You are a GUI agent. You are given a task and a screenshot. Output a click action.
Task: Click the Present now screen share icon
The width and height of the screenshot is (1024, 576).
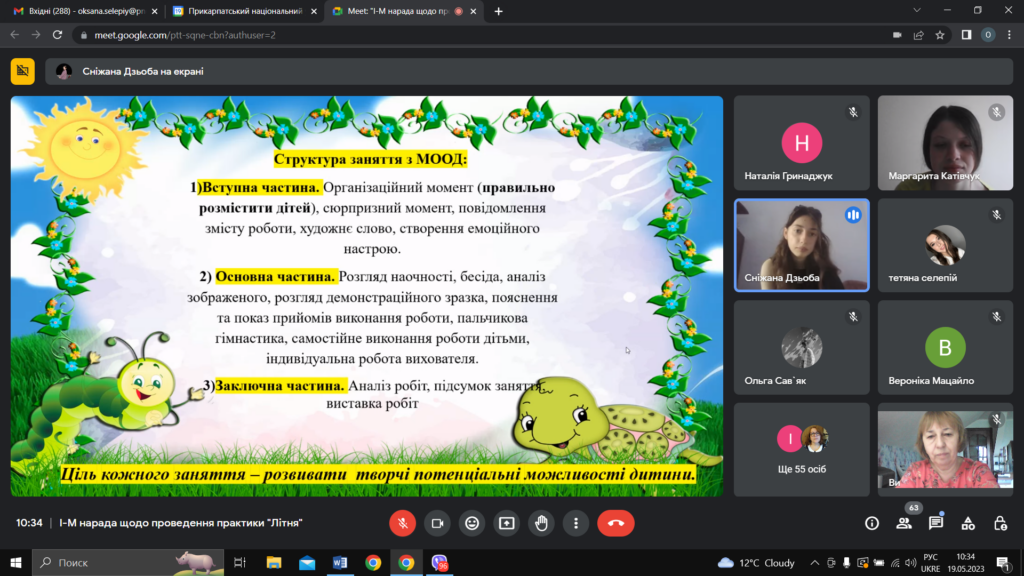pos(507,523)
